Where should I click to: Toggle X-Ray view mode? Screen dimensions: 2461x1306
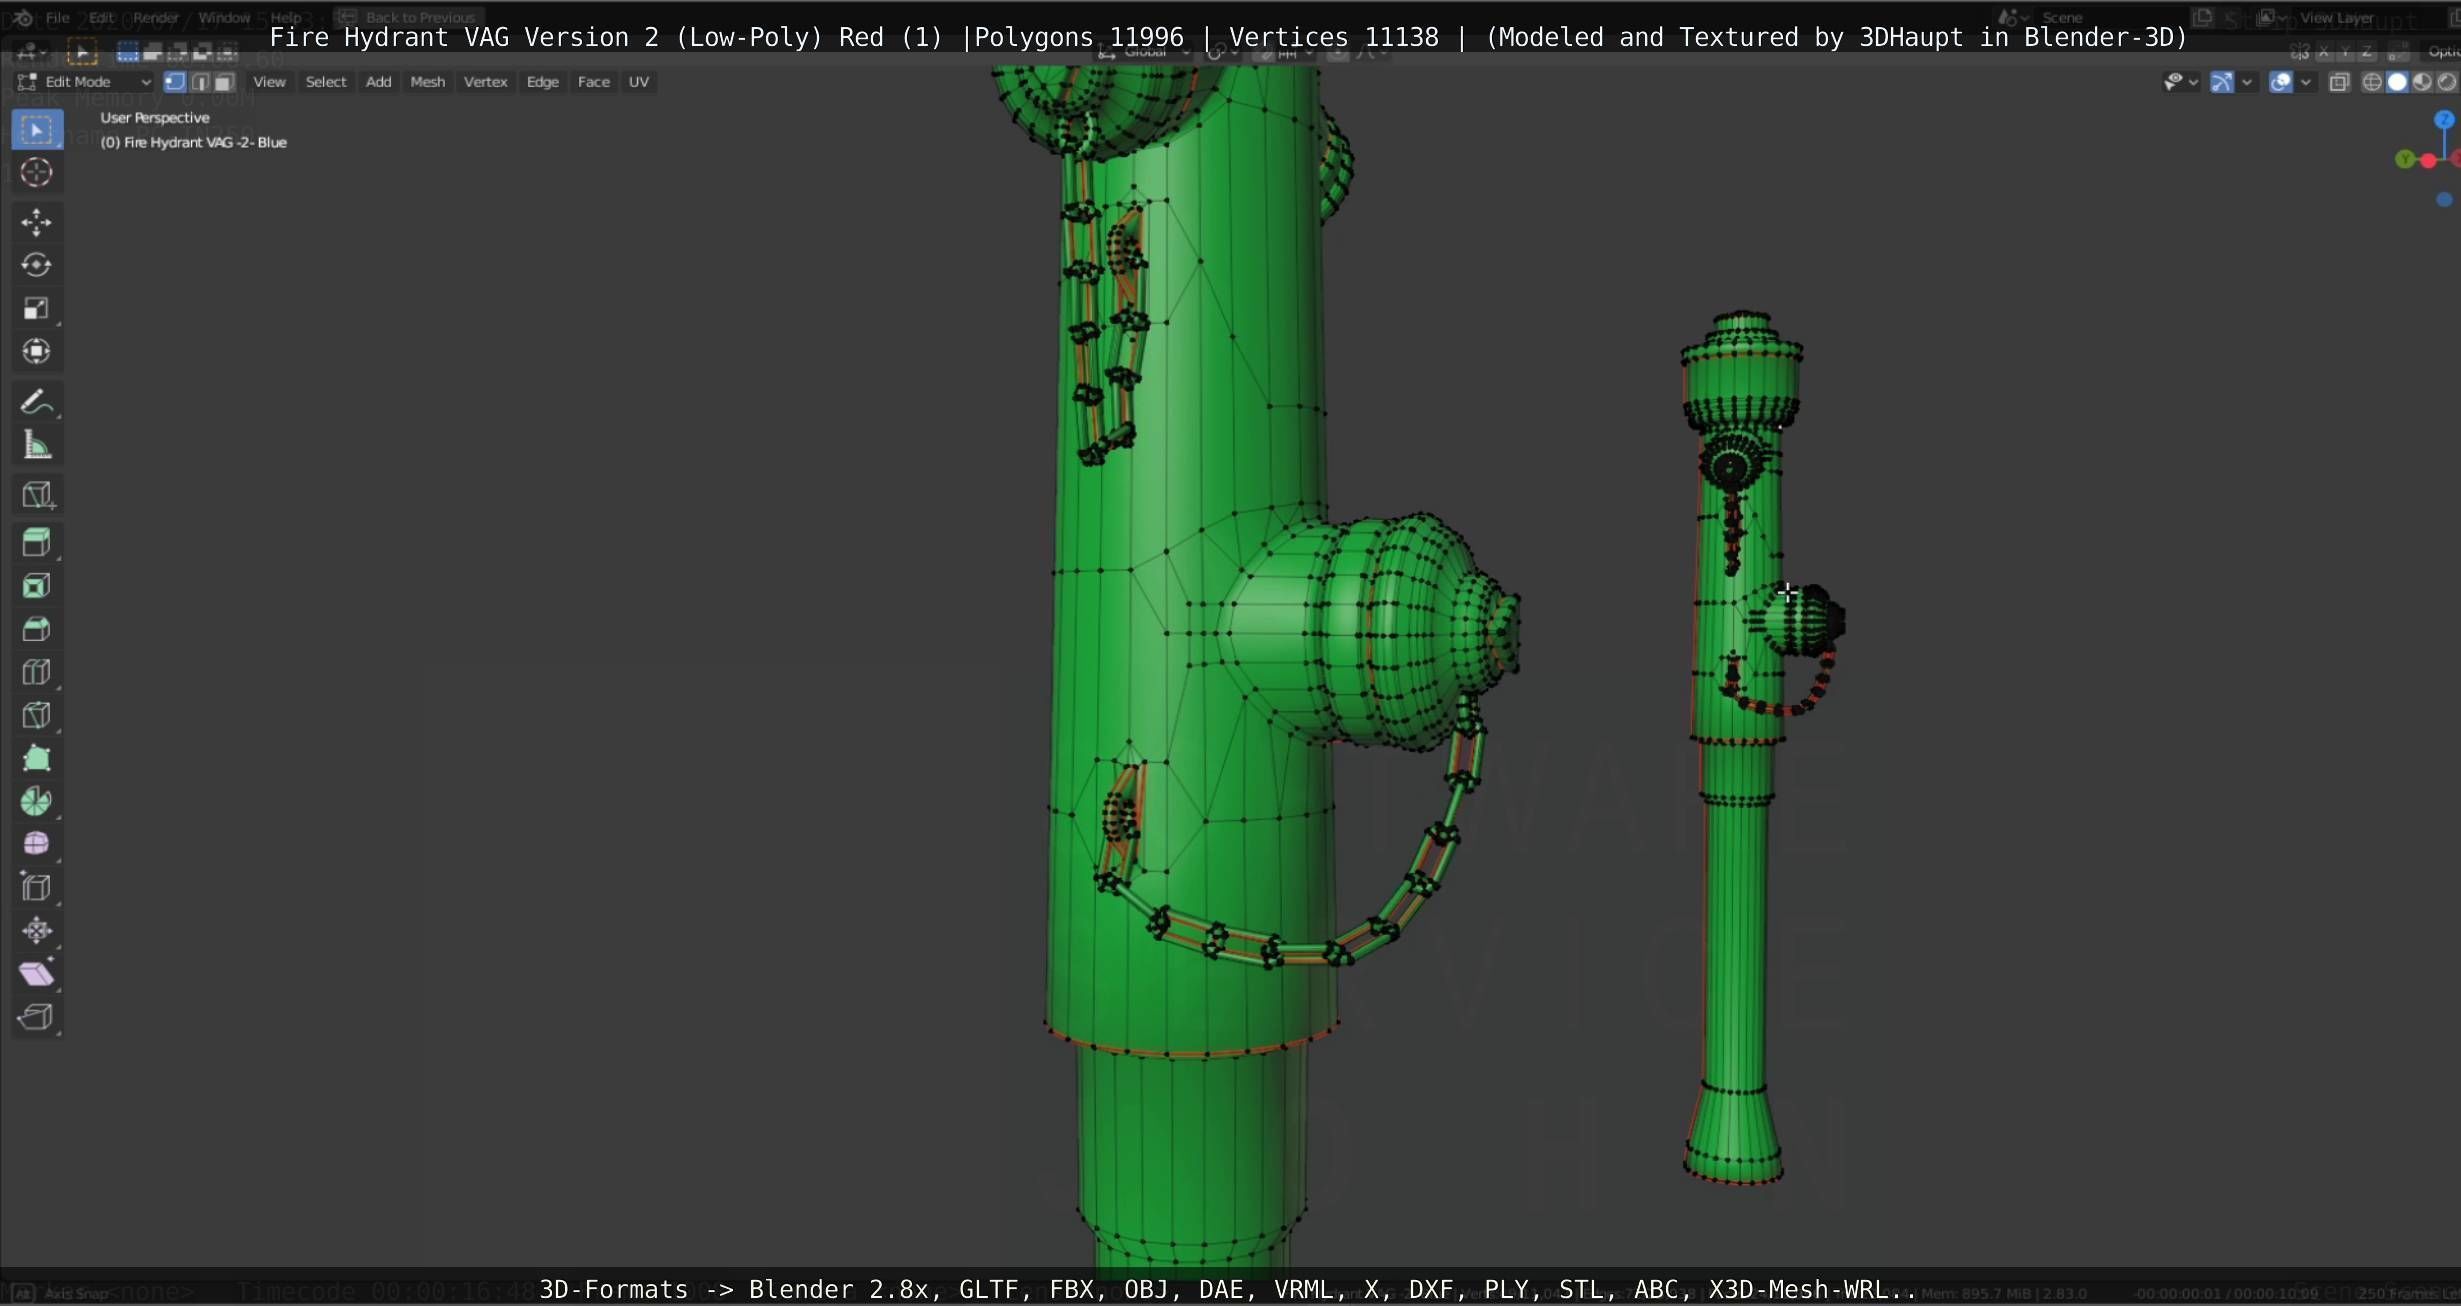[2339, 82]
